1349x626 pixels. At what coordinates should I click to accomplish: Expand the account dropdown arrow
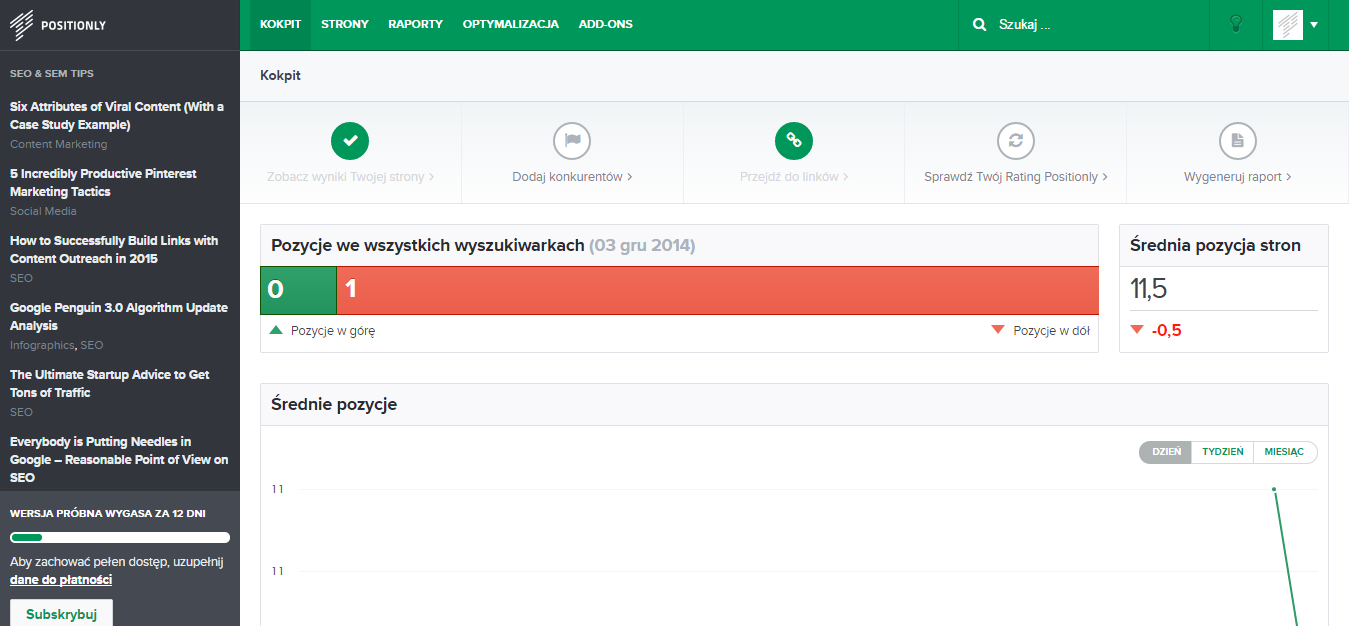coord(1314,25)
